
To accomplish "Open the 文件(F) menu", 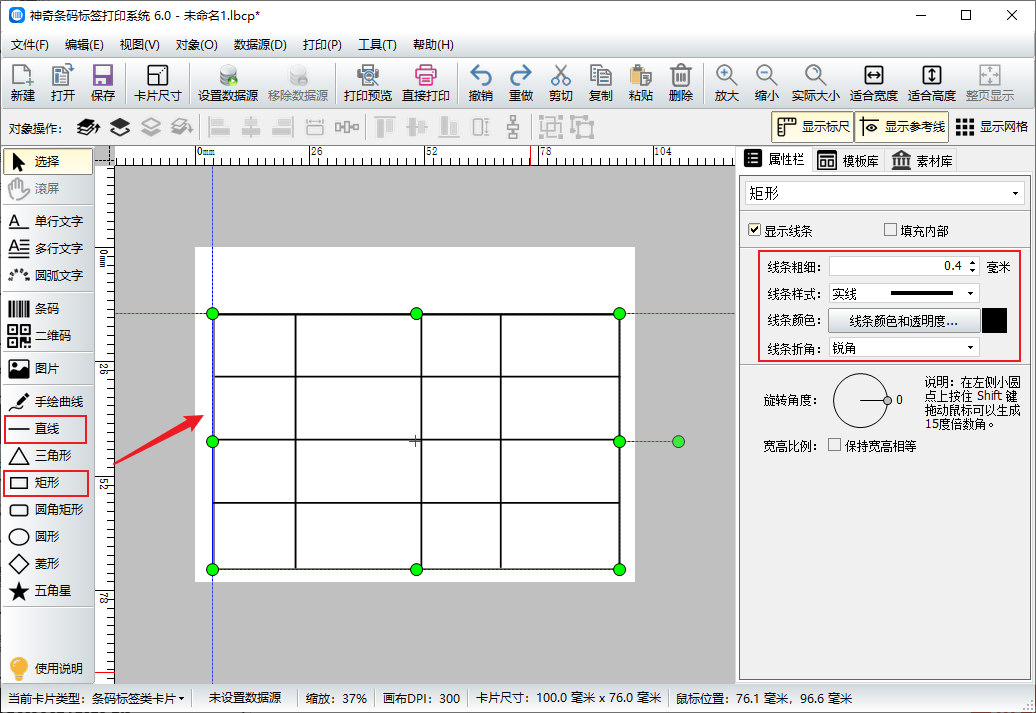I will pos(30,45).
